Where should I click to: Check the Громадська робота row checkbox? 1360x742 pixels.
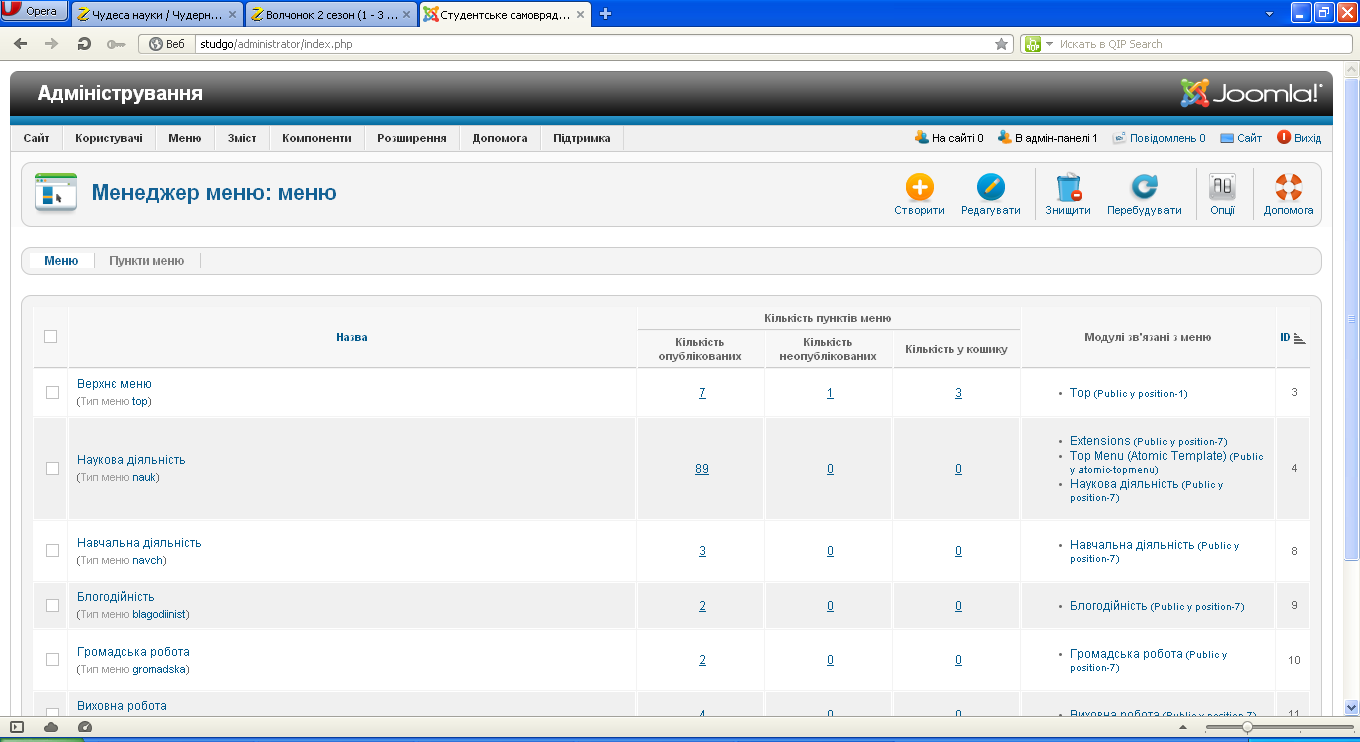tap(52, 659)
